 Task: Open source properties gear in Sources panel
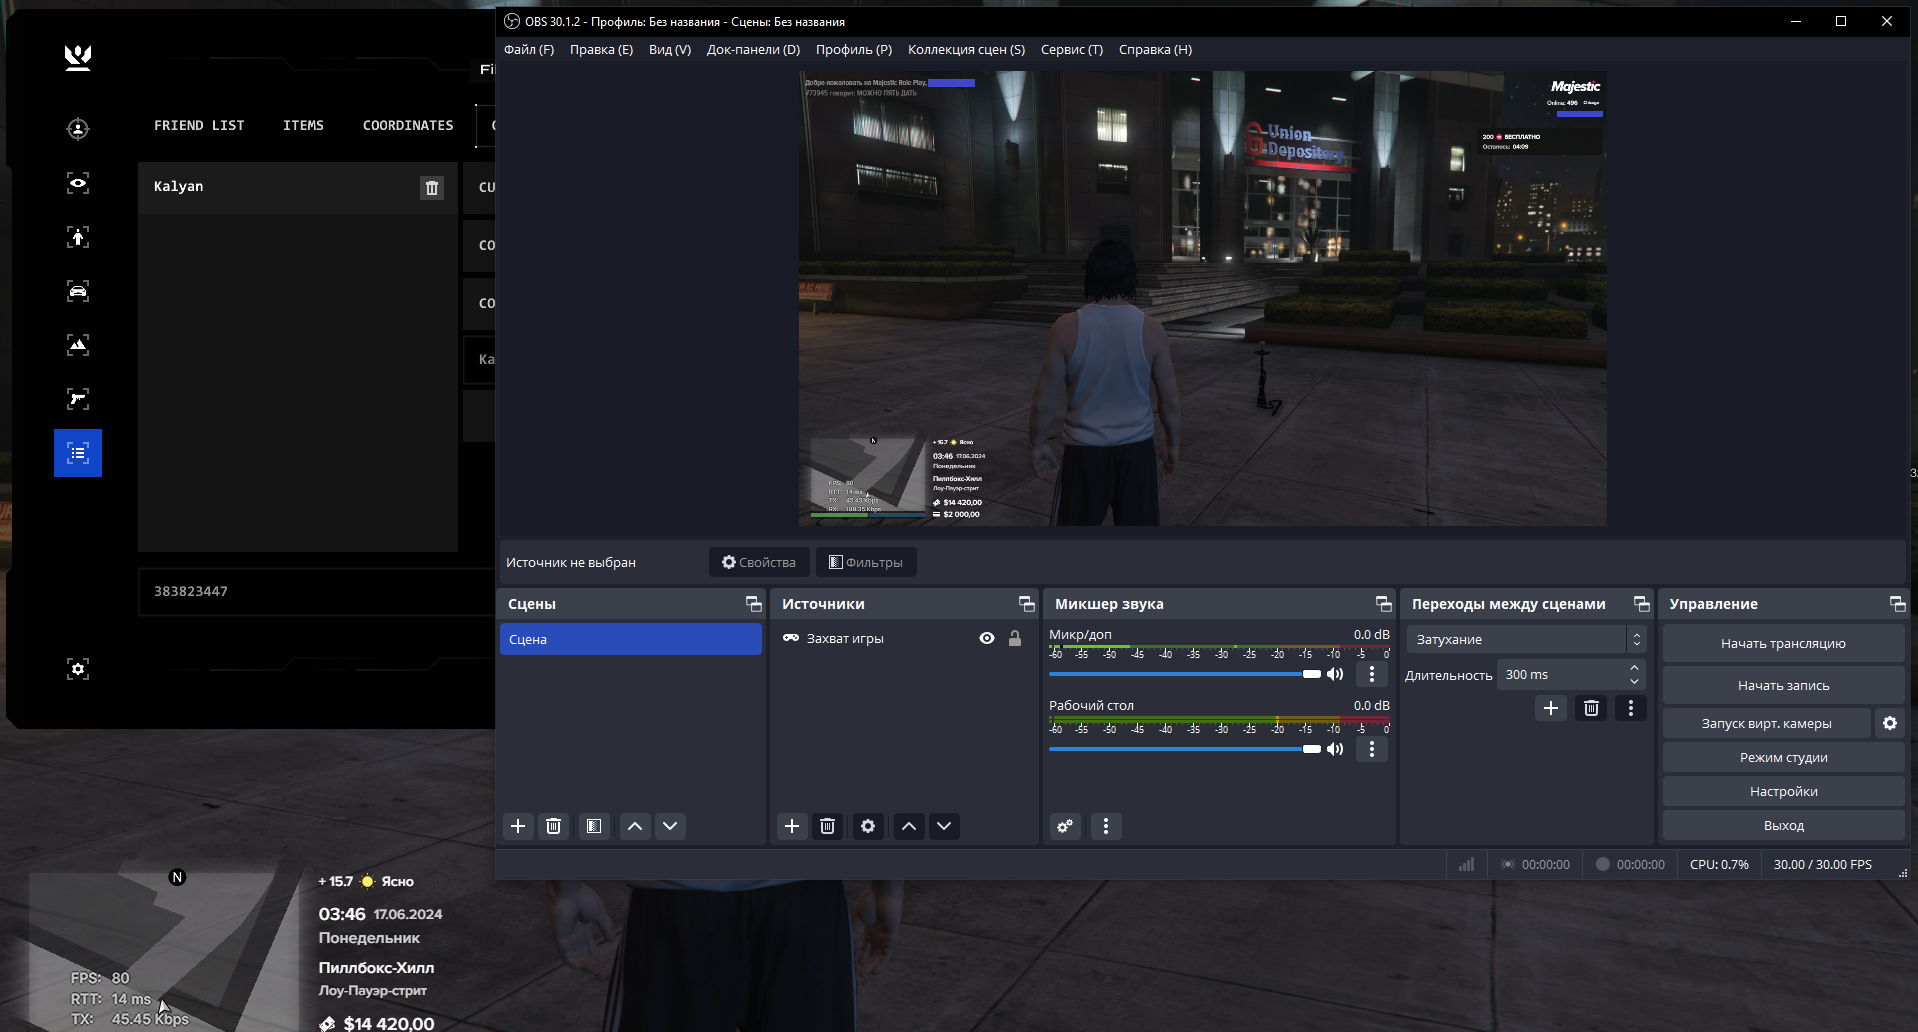pos(868,826)
